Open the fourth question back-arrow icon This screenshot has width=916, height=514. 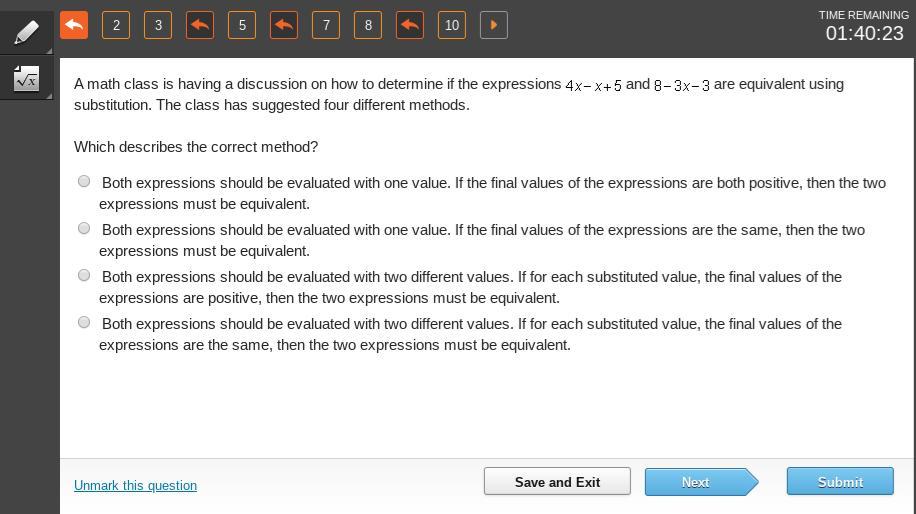[200, 25]
